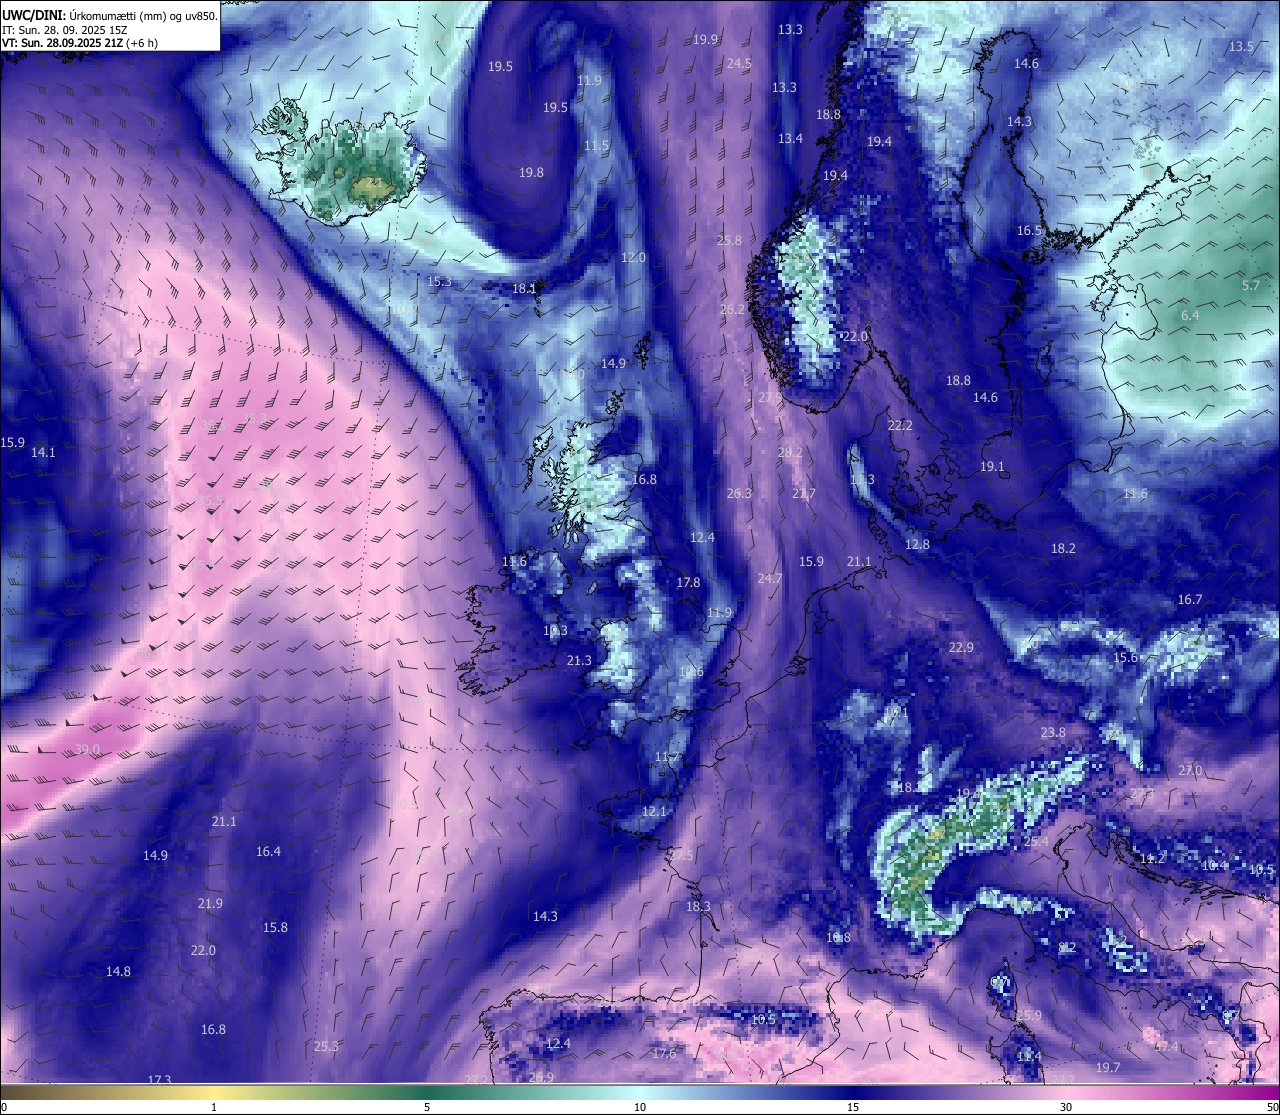
Task: Click the 18.2 value label
Action: (x=1063, y=548)
